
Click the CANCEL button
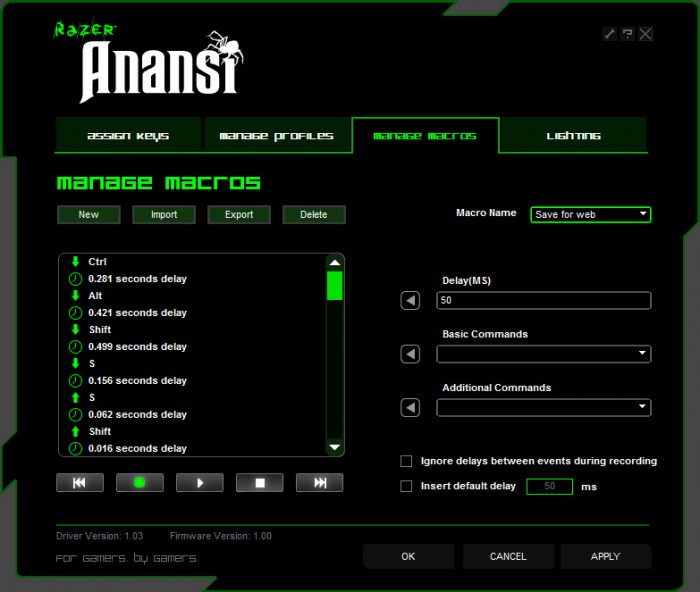508,556
